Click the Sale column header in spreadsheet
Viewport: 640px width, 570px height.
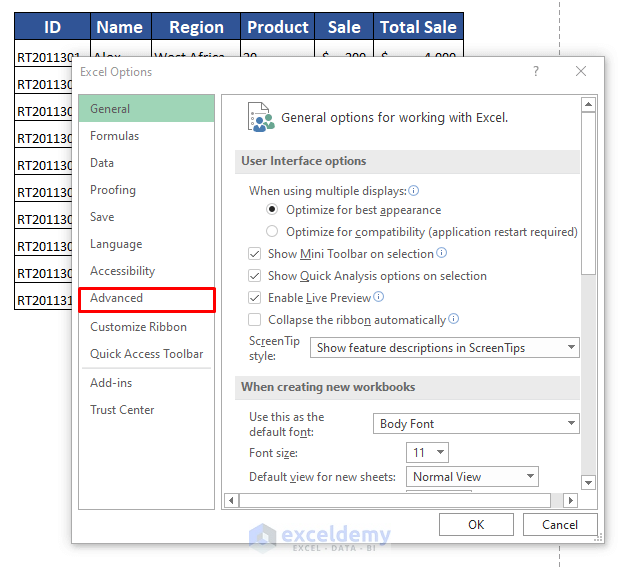click(344, 27)
